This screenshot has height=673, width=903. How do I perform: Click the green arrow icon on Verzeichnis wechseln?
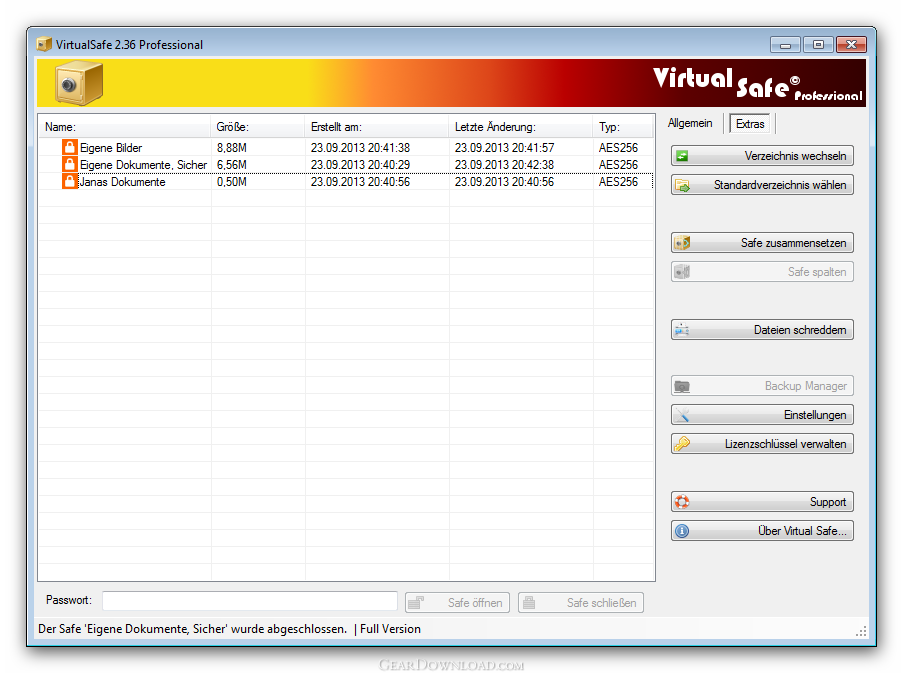pos(682,156)
